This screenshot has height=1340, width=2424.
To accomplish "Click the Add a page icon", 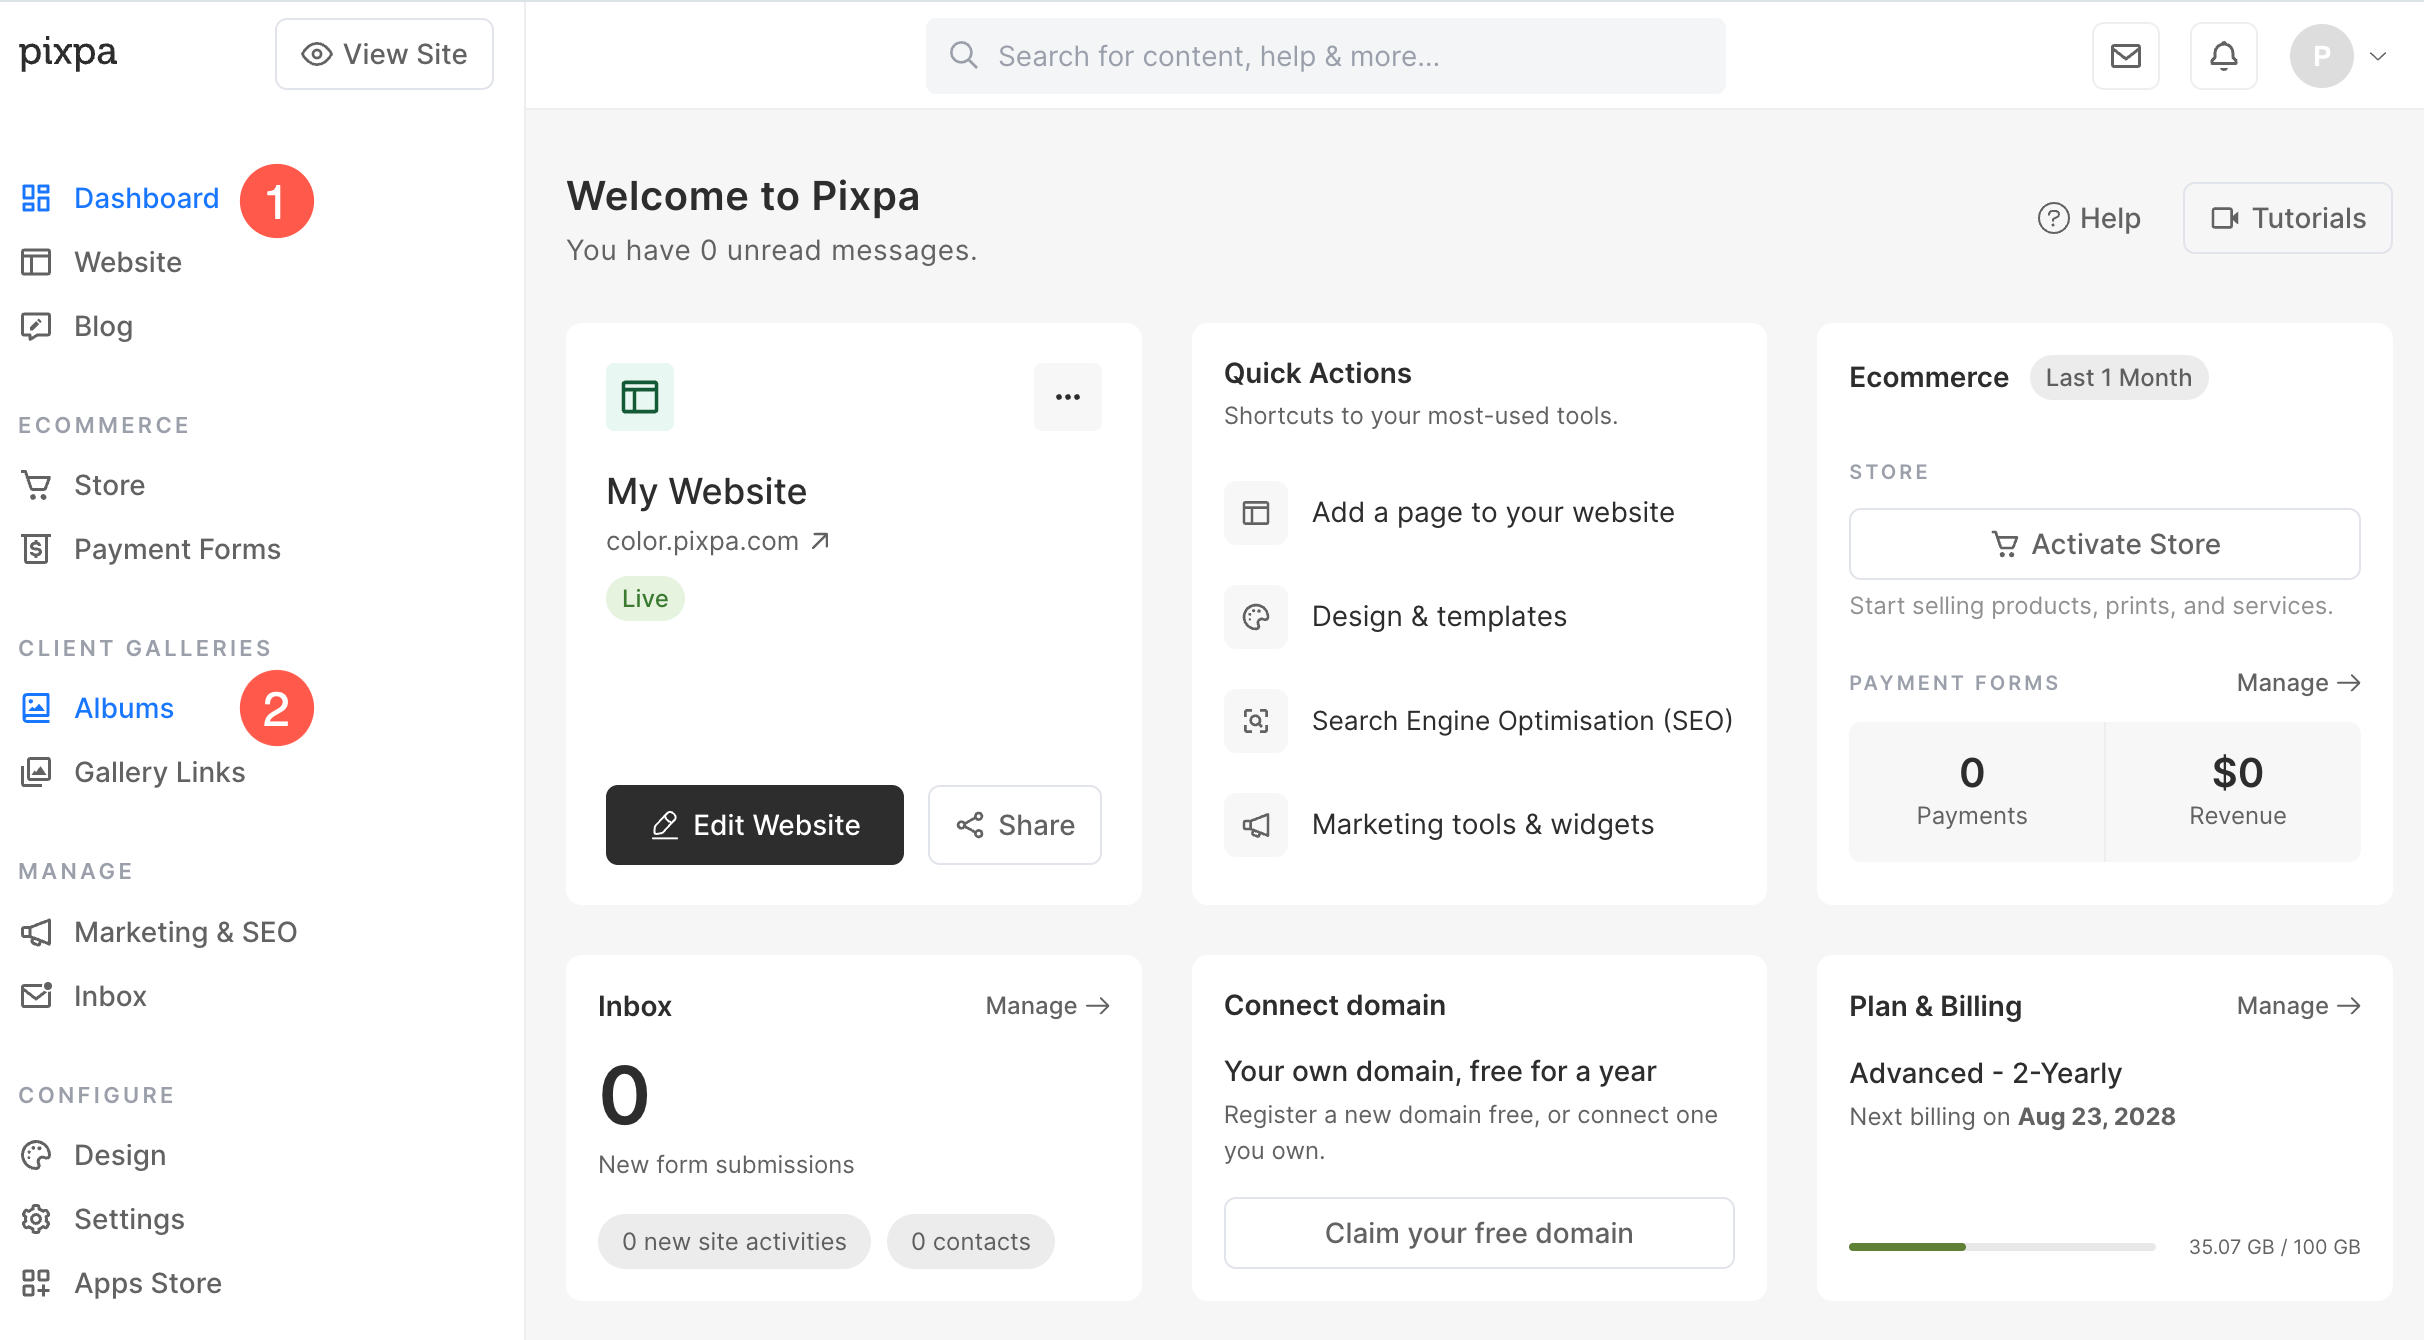I will pyautogui.click(x=1256, y=513).
